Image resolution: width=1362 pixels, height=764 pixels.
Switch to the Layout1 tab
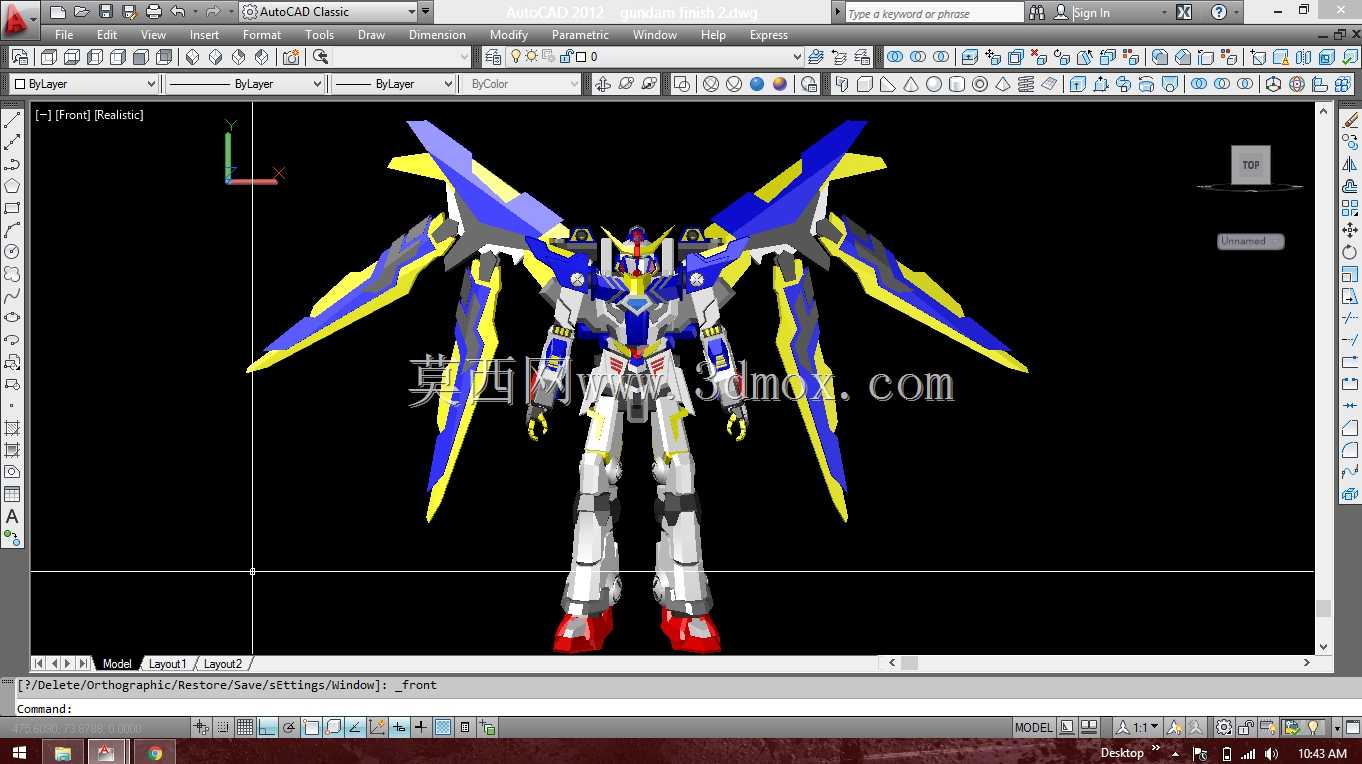click(x=167, y=664)
